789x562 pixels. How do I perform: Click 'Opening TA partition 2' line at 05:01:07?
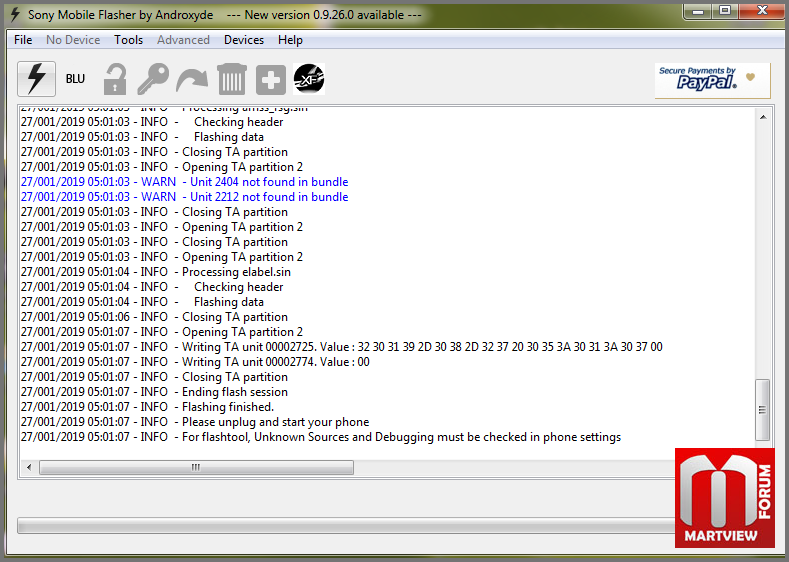click(162, 332)
